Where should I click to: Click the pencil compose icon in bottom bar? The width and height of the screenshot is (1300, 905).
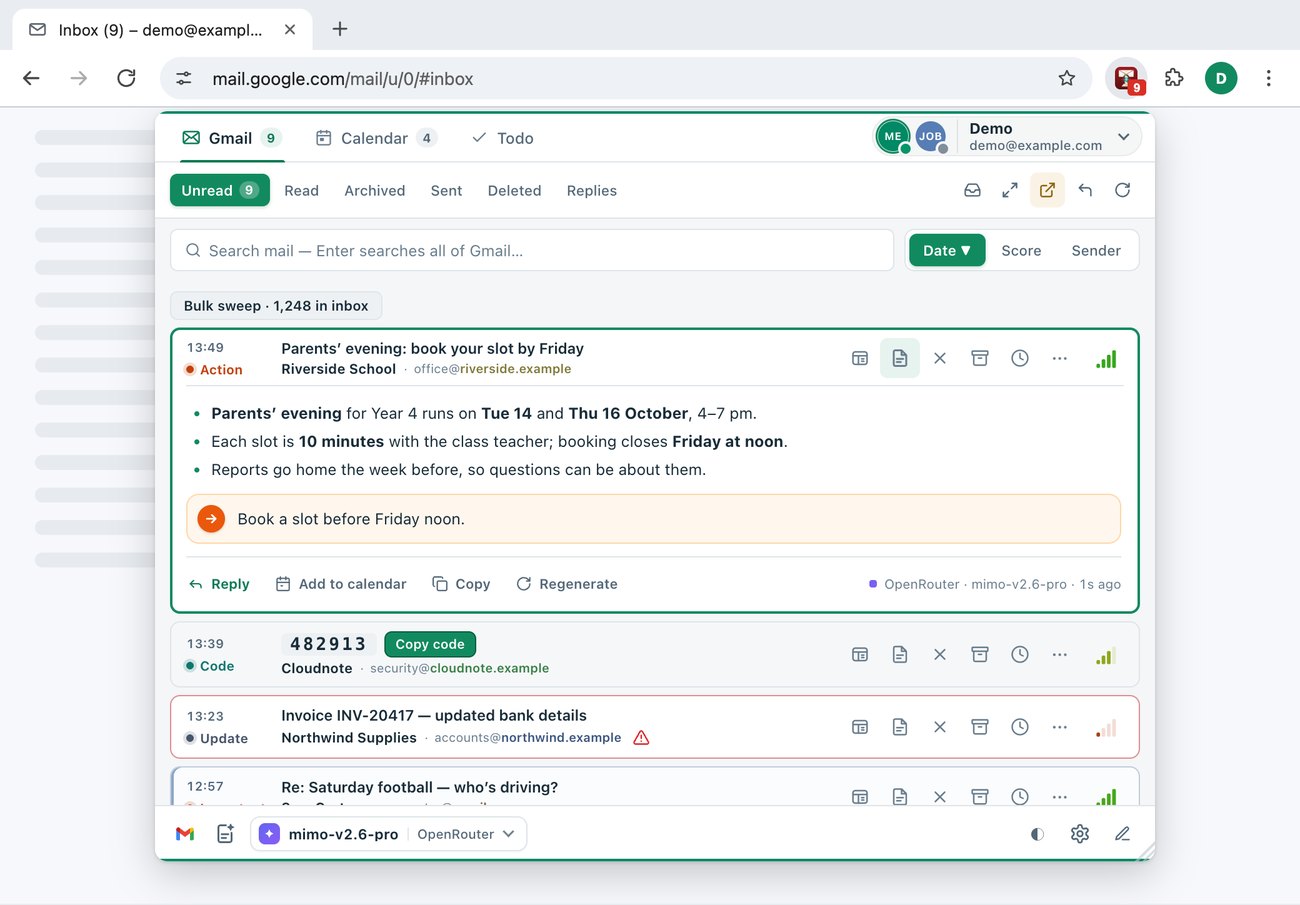click(1123, 834)
